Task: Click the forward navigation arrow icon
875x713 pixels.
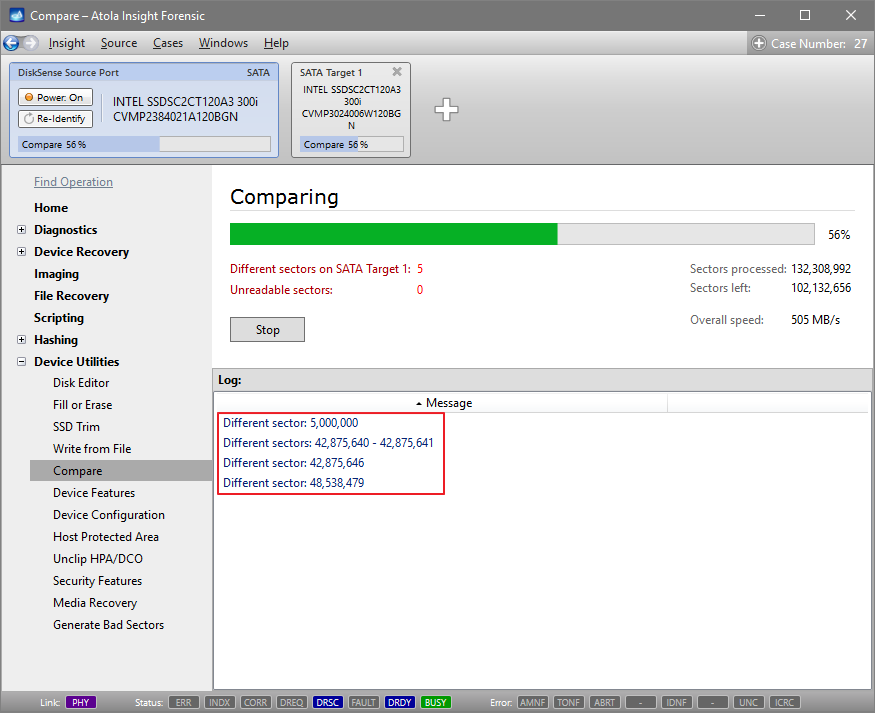Action: 30,43
